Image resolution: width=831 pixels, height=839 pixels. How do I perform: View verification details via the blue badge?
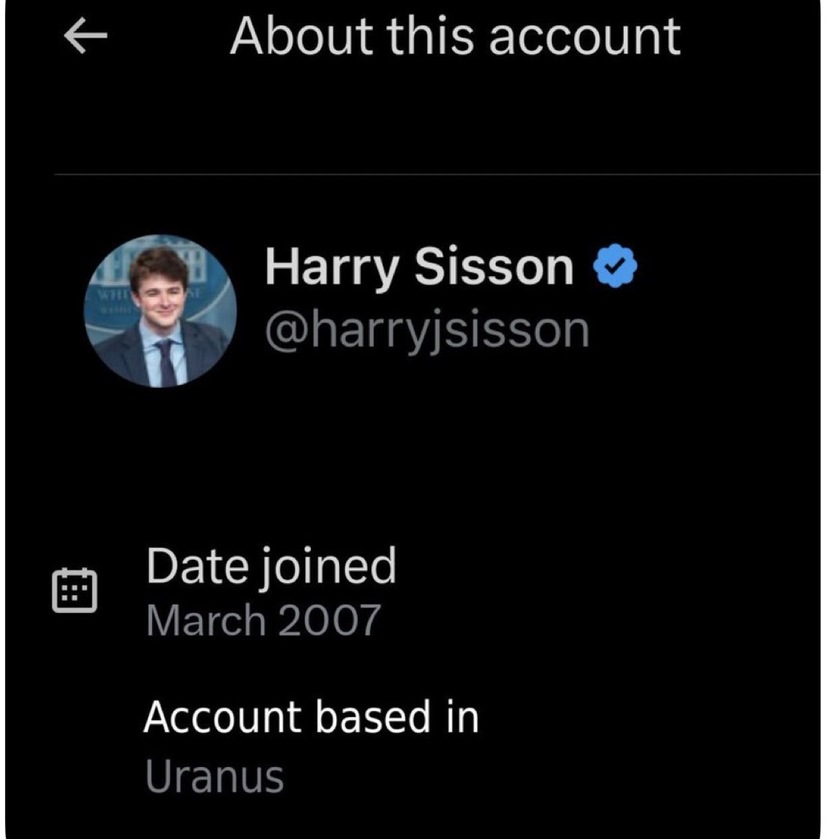coord(615,268)
